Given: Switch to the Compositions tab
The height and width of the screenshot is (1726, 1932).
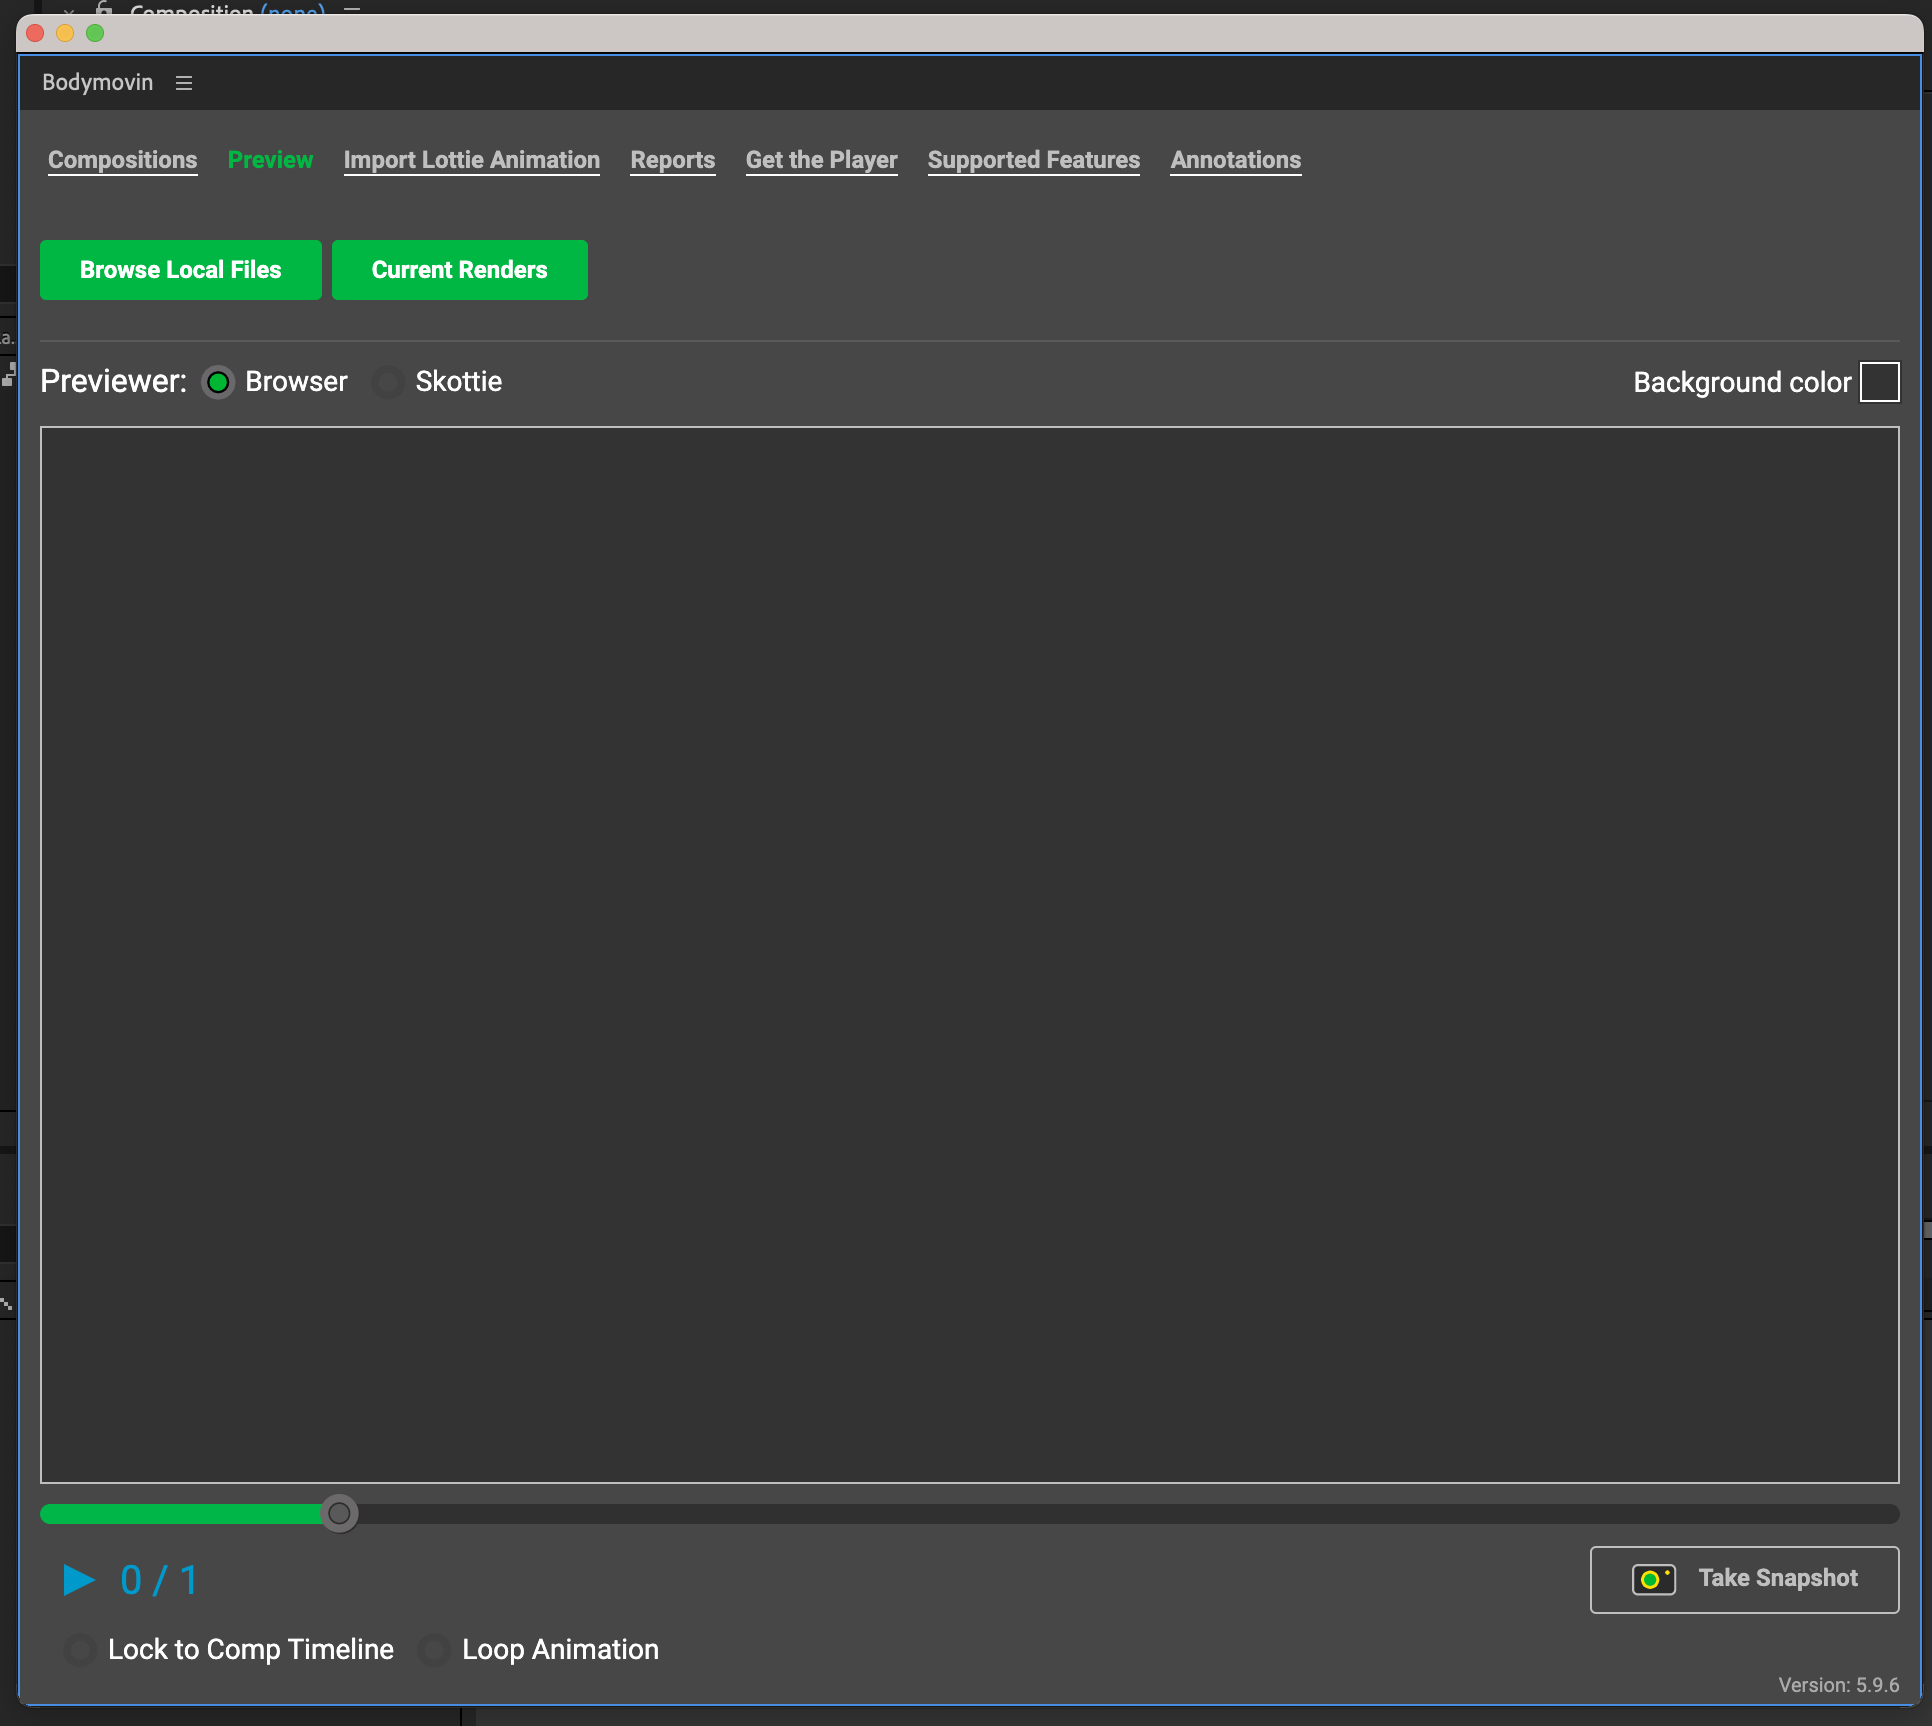Looking at the screenshot, I should (122, 160).
